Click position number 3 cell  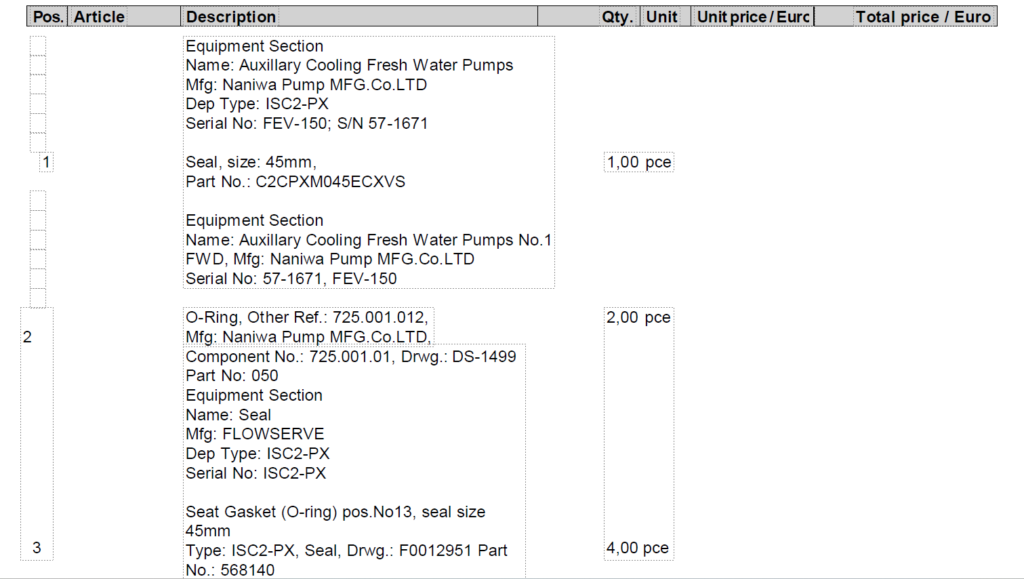point(37,547)
